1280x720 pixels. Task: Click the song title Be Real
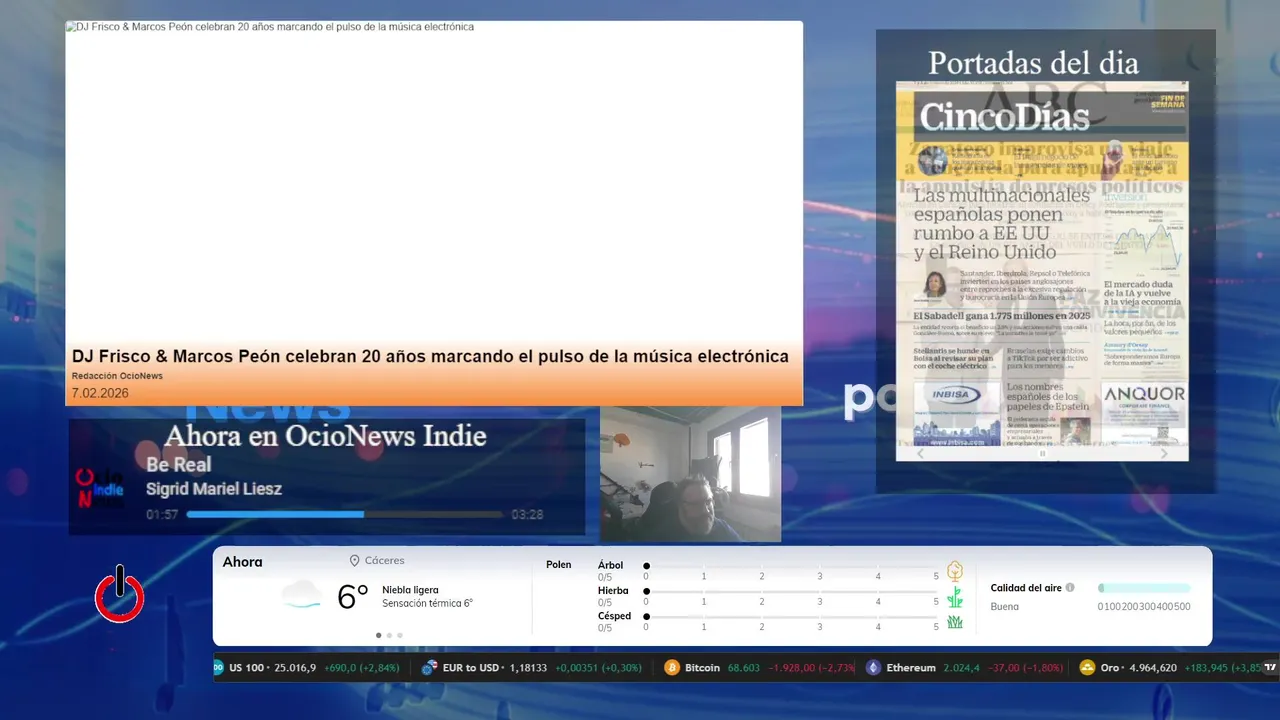pos(179,465)
